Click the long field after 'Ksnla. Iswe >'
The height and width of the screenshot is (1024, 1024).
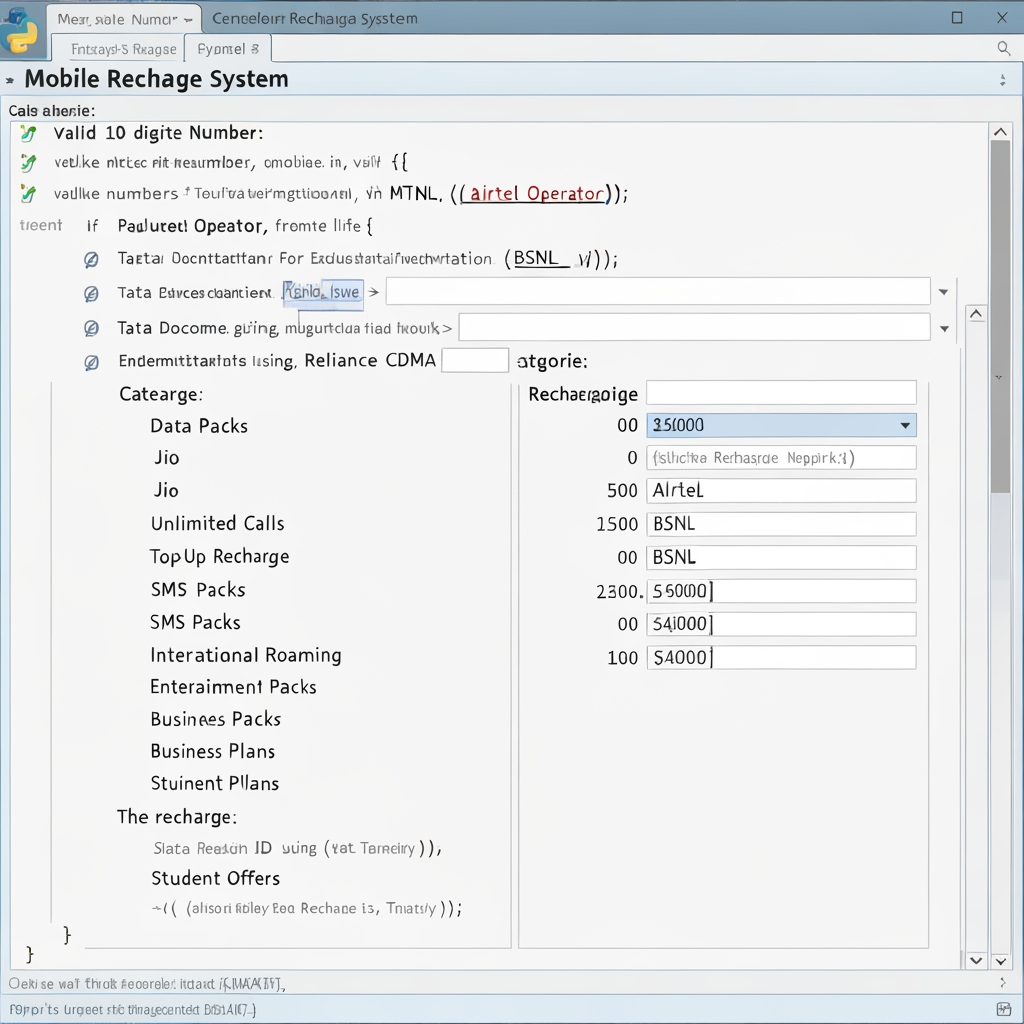tap(658, 291)
